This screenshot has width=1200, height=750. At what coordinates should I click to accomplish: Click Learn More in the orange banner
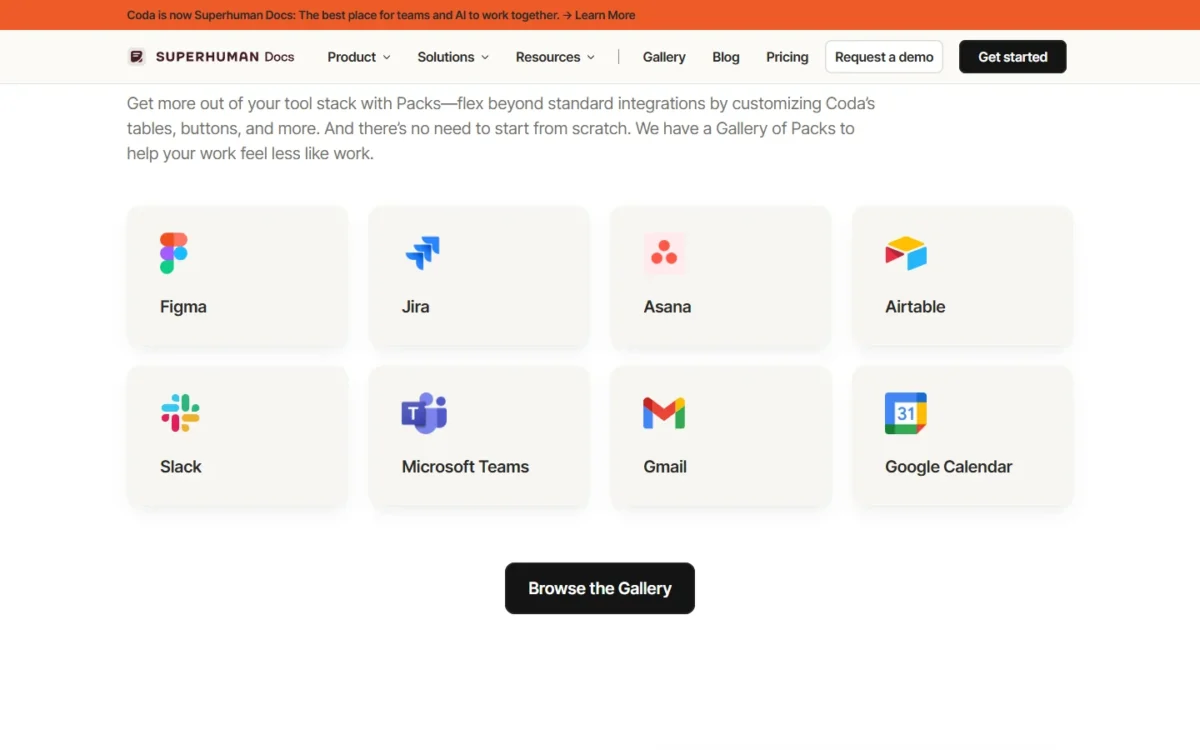tap(605, 15)
